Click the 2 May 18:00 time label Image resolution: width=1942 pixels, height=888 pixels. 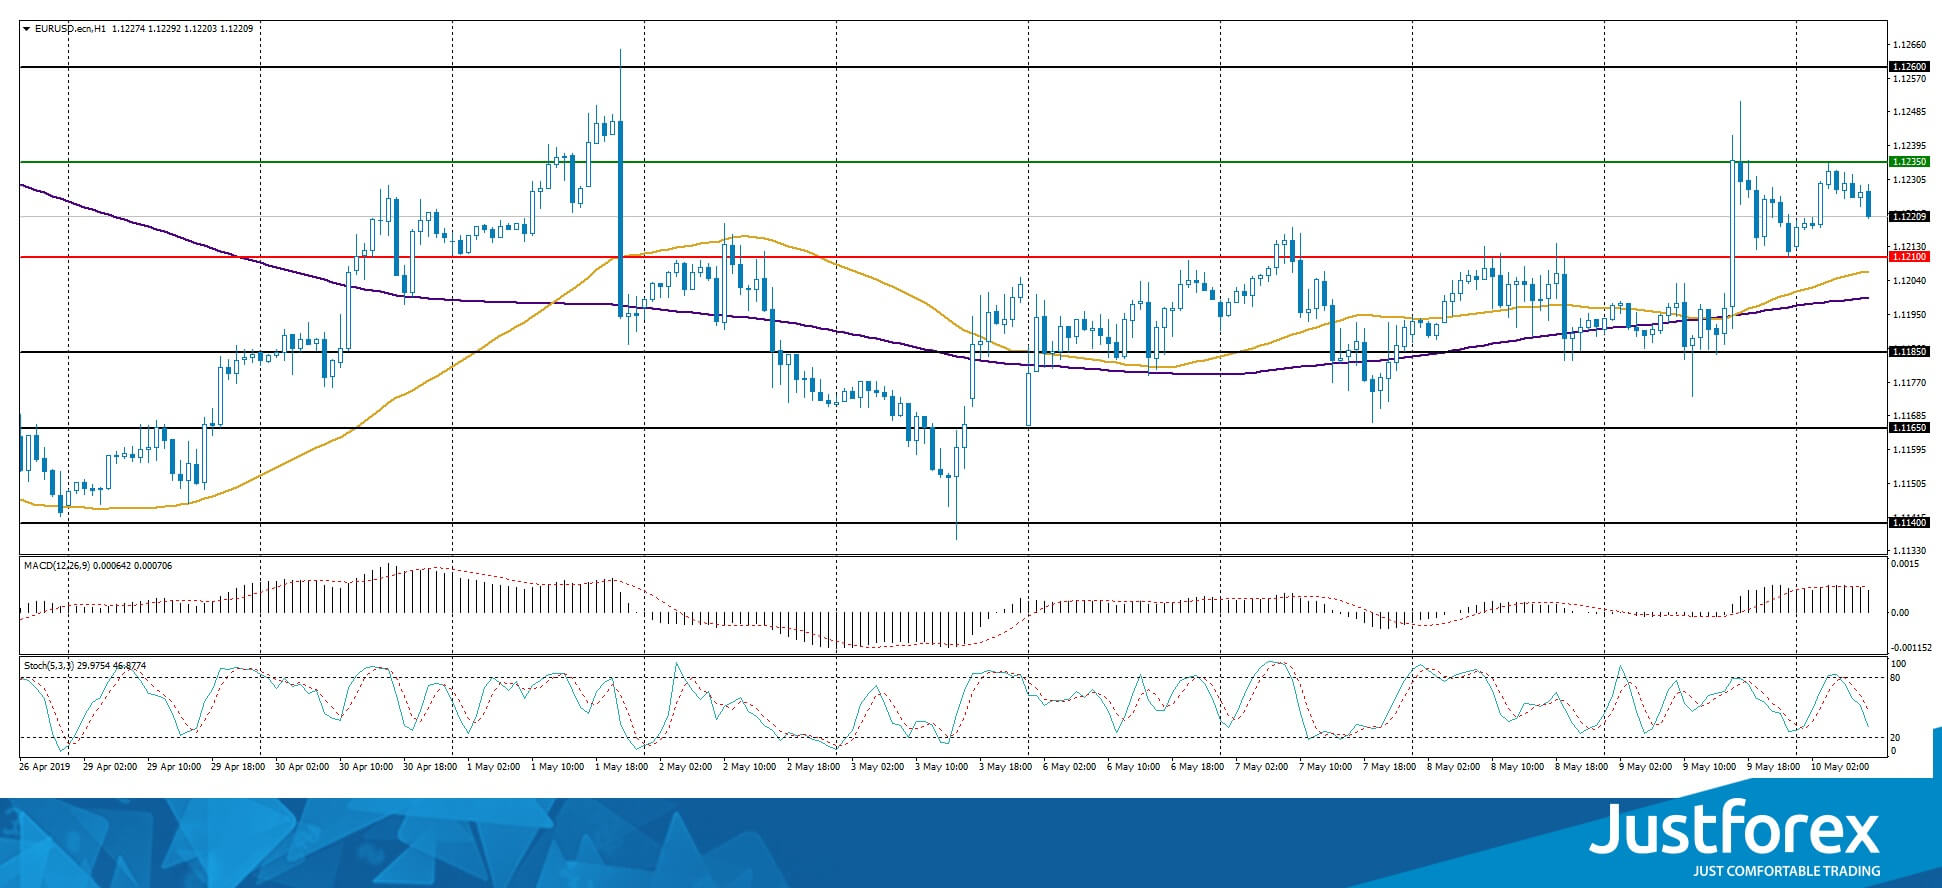814,767
